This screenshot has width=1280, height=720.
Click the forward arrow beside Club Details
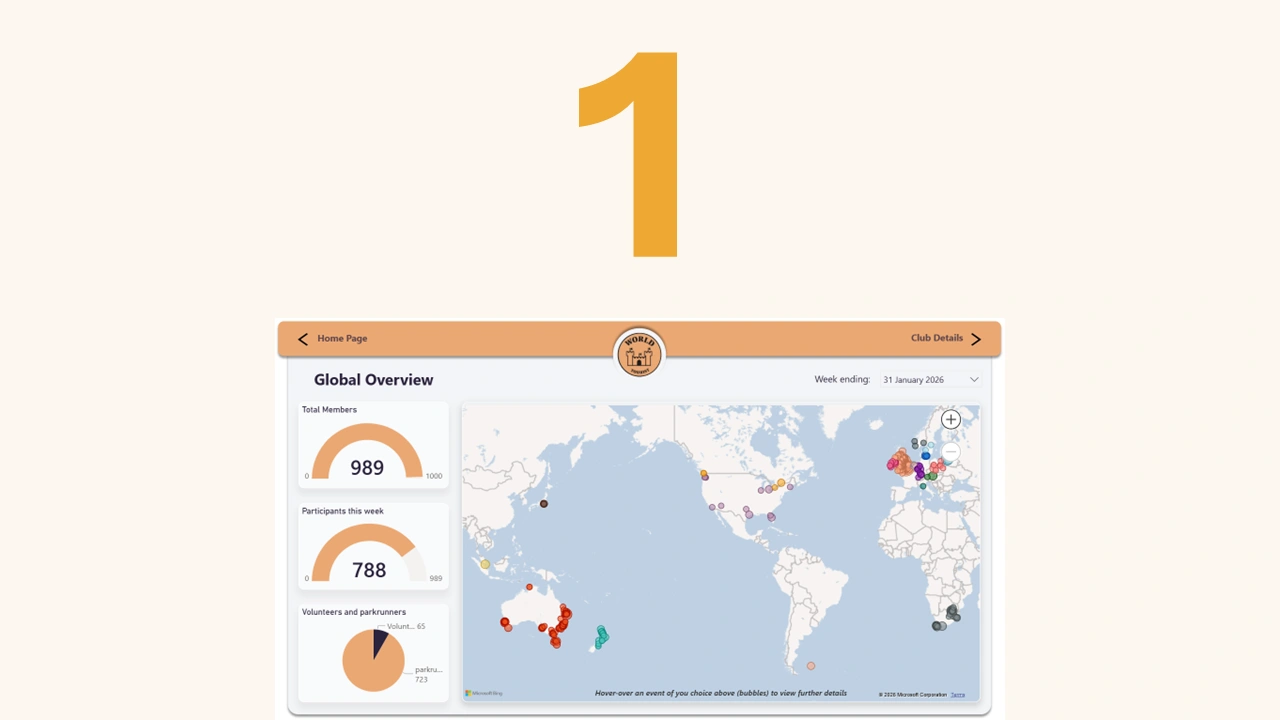coord(976,339)
